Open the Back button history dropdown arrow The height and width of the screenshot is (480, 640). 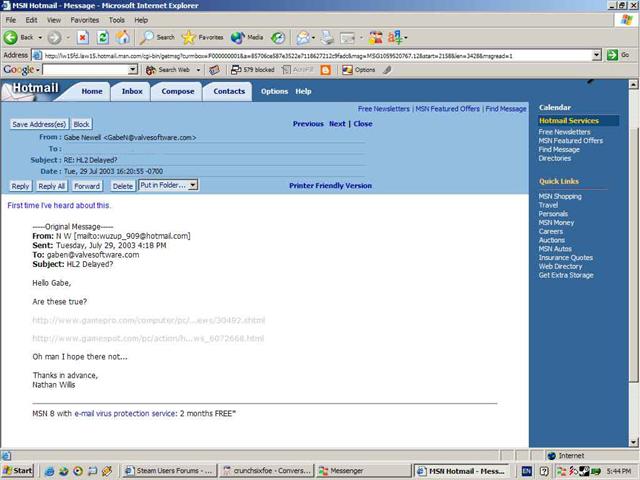(x=40, y=38)
